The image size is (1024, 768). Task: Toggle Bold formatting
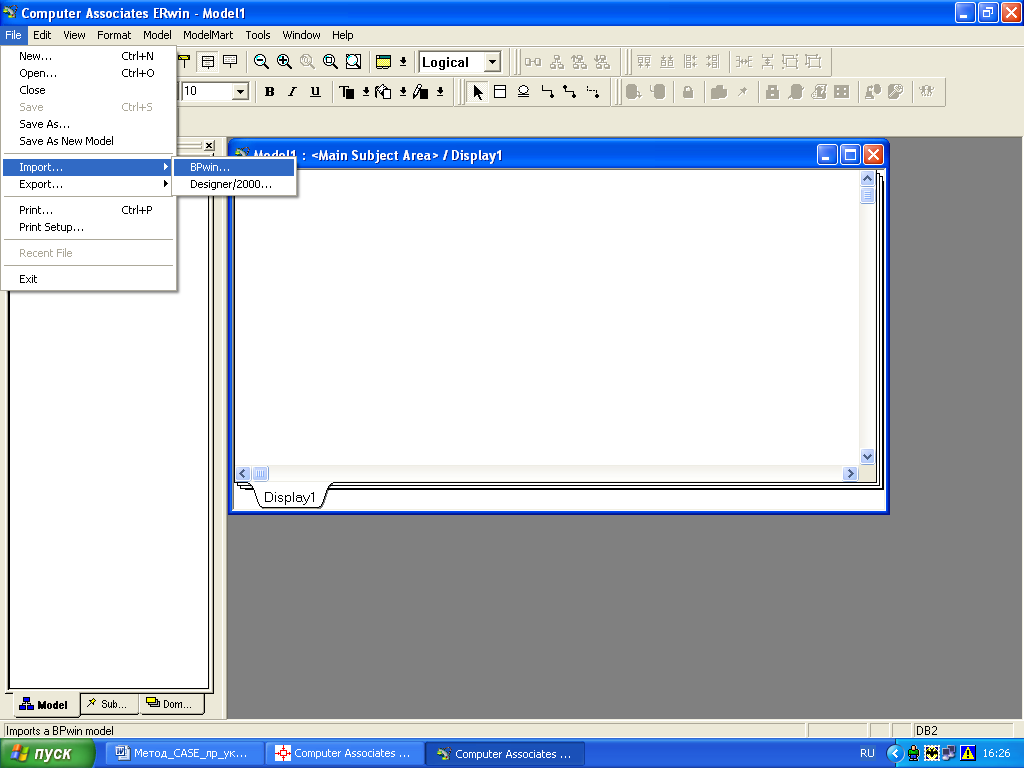click(269, 92)
